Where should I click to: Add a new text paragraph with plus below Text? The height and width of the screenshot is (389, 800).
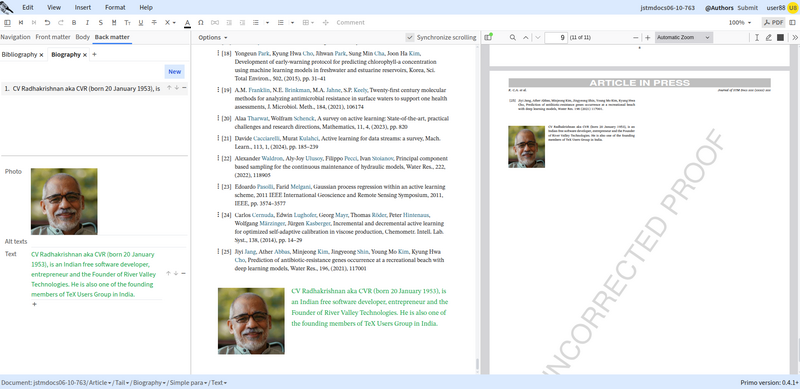click(x=35, y=304)
